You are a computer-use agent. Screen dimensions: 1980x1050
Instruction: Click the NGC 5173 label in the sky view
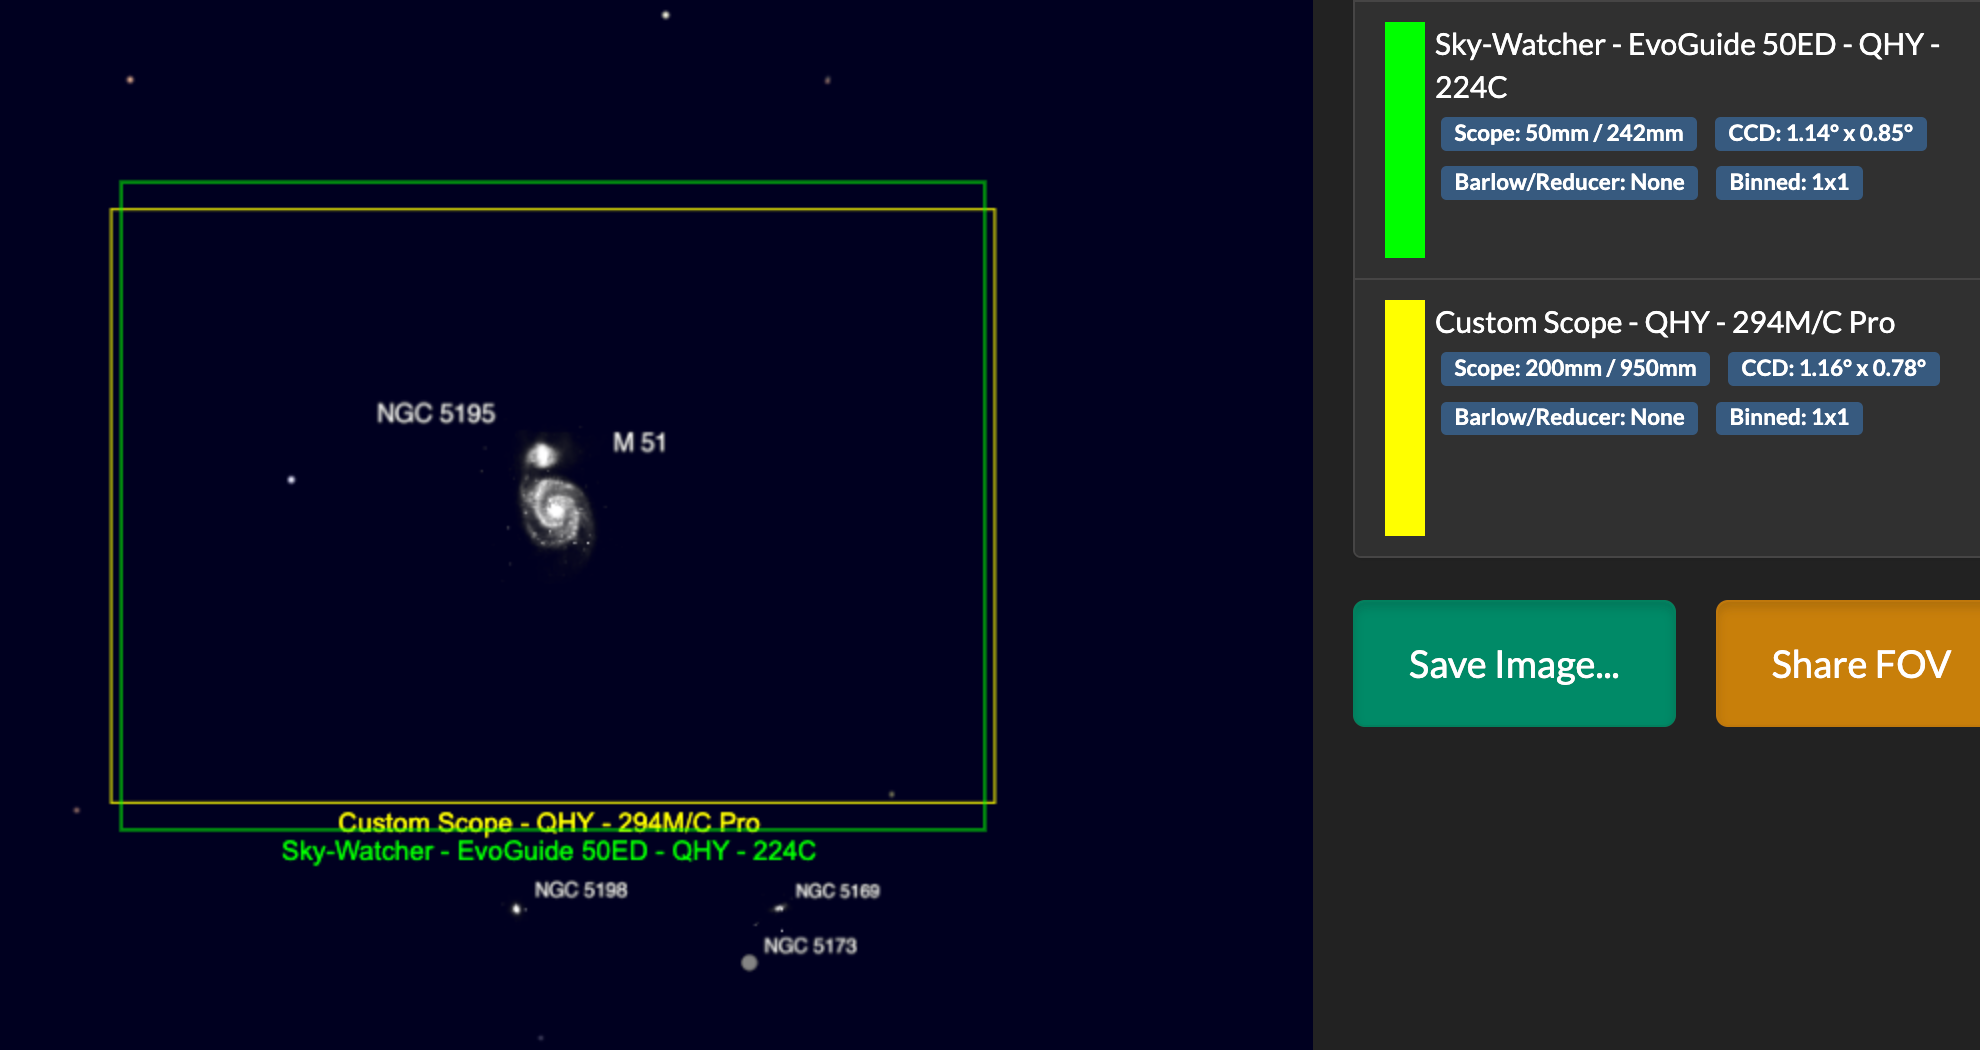click(810, 946)
